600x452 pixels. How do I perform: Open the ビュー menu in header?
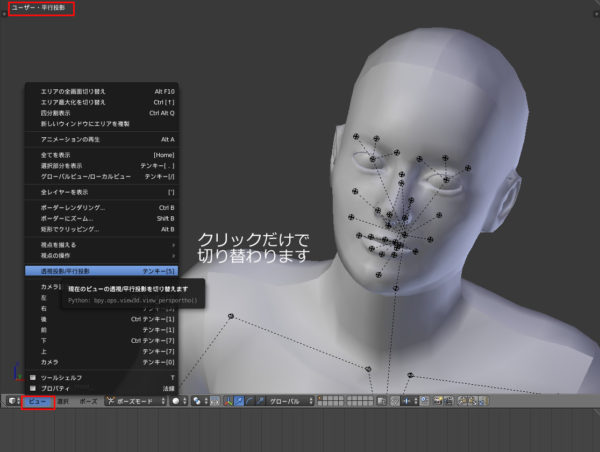(37, 400)
